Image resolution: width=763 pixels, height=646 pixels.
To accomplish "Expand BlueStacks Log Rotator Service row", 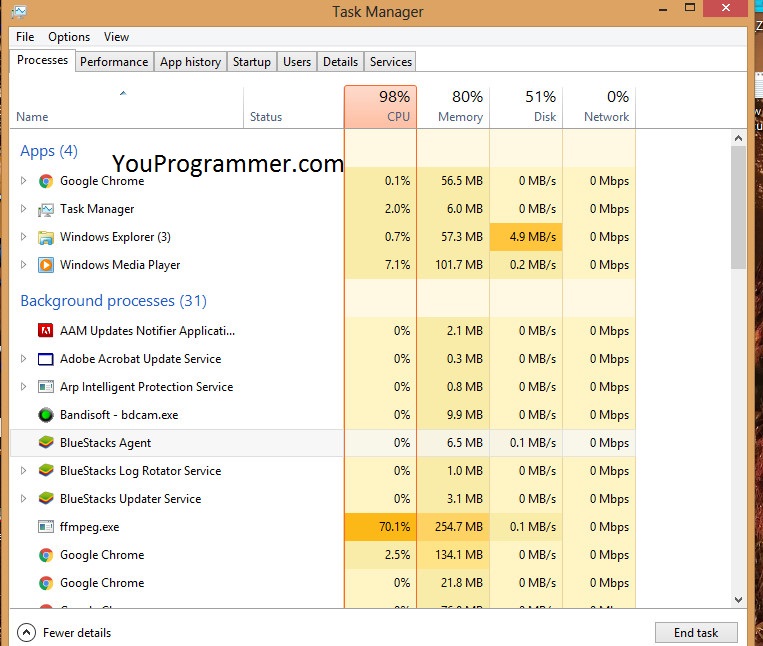I will pos(23,471).
